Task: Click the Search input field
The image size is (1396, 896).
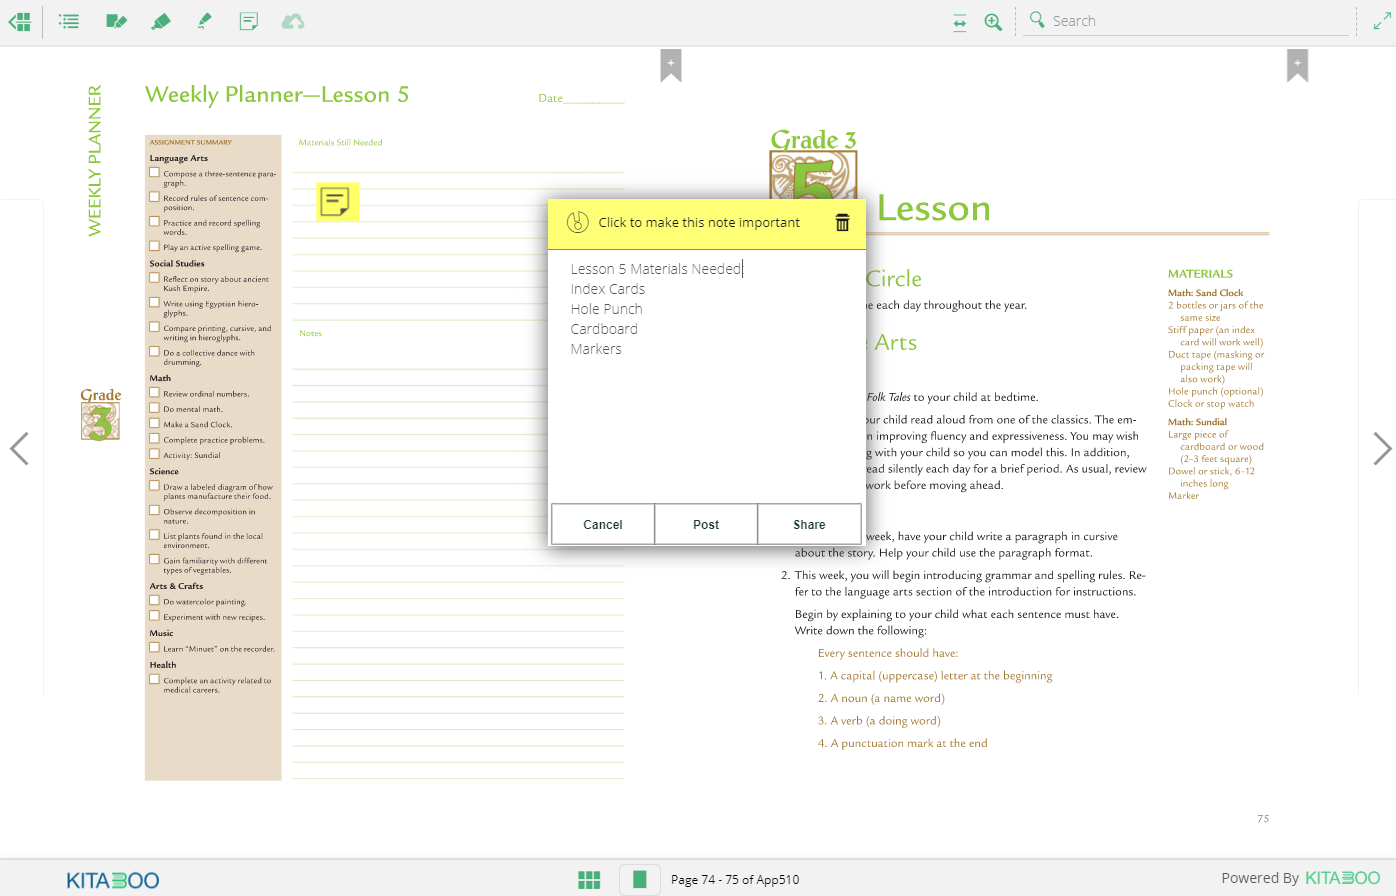Action: pos(1200,21)
